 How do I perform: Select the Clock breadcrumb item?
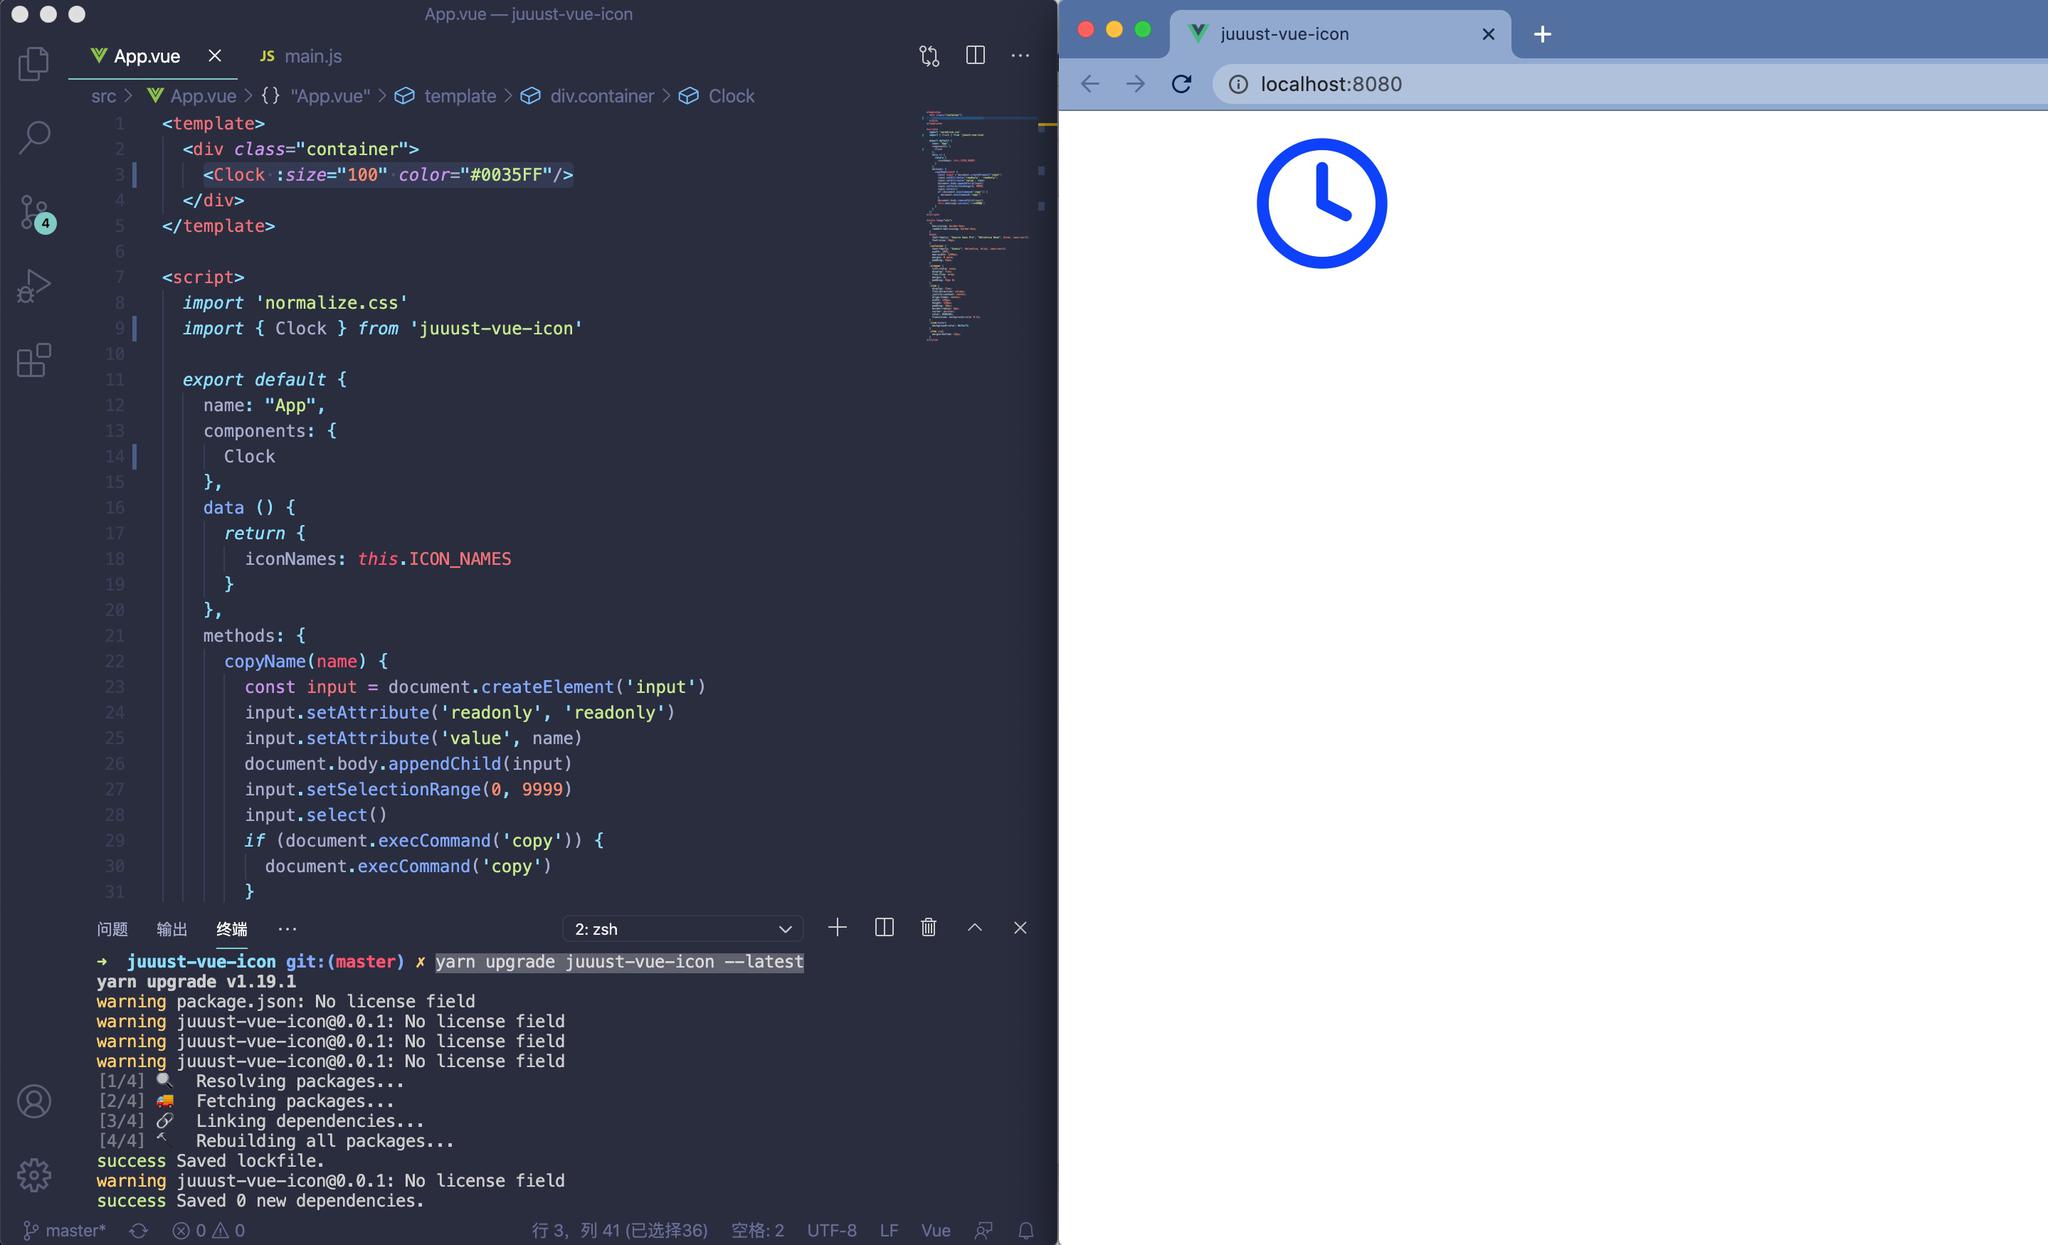(x=732, y=95)
